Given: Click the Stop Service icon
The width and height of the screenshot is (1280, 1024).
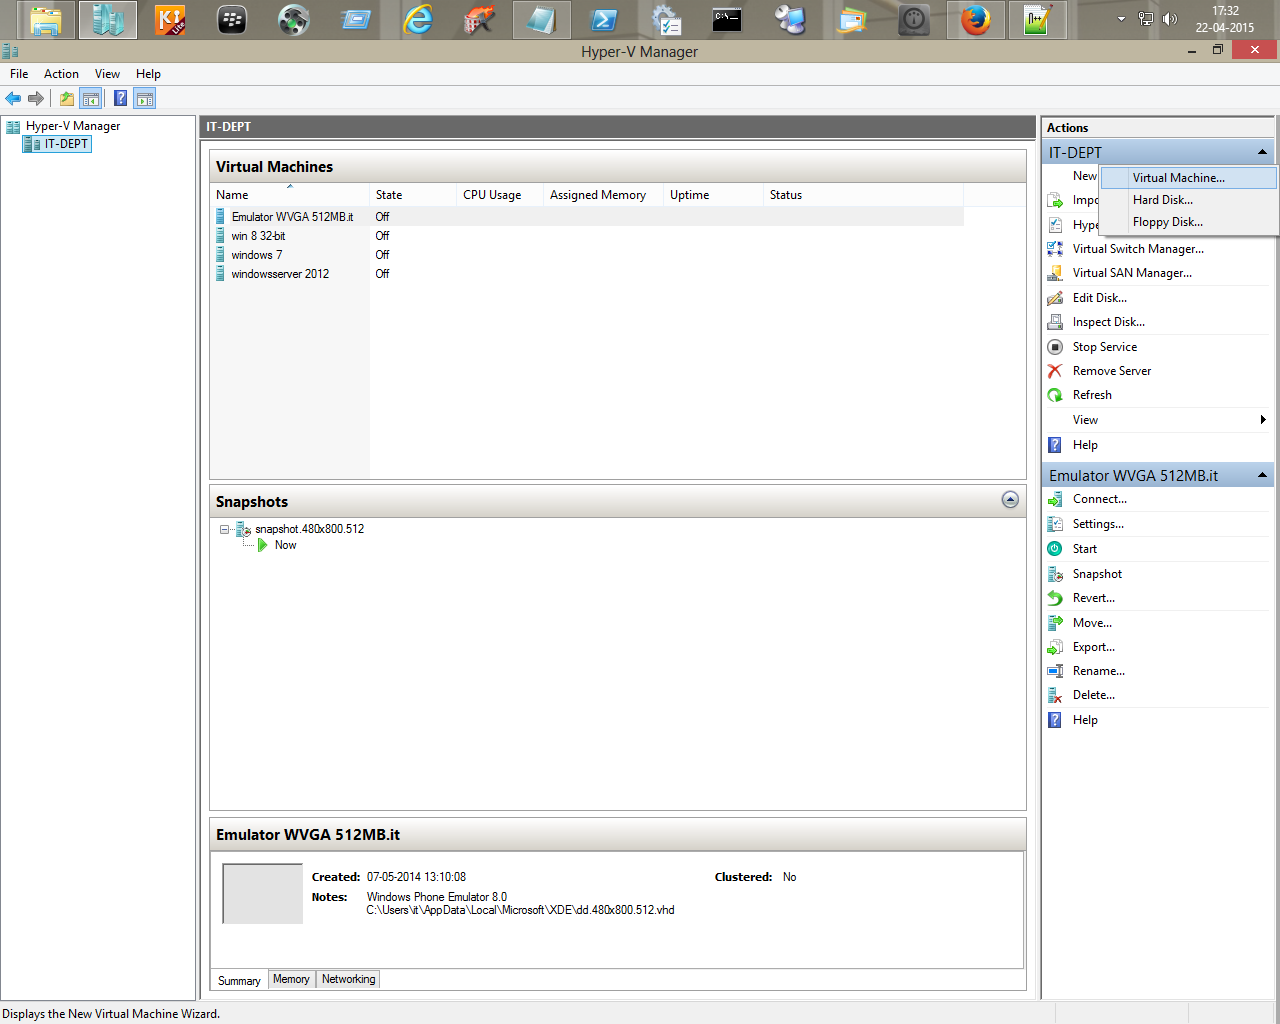Looking at the screenshot, I should click(x=1055, y=347).
